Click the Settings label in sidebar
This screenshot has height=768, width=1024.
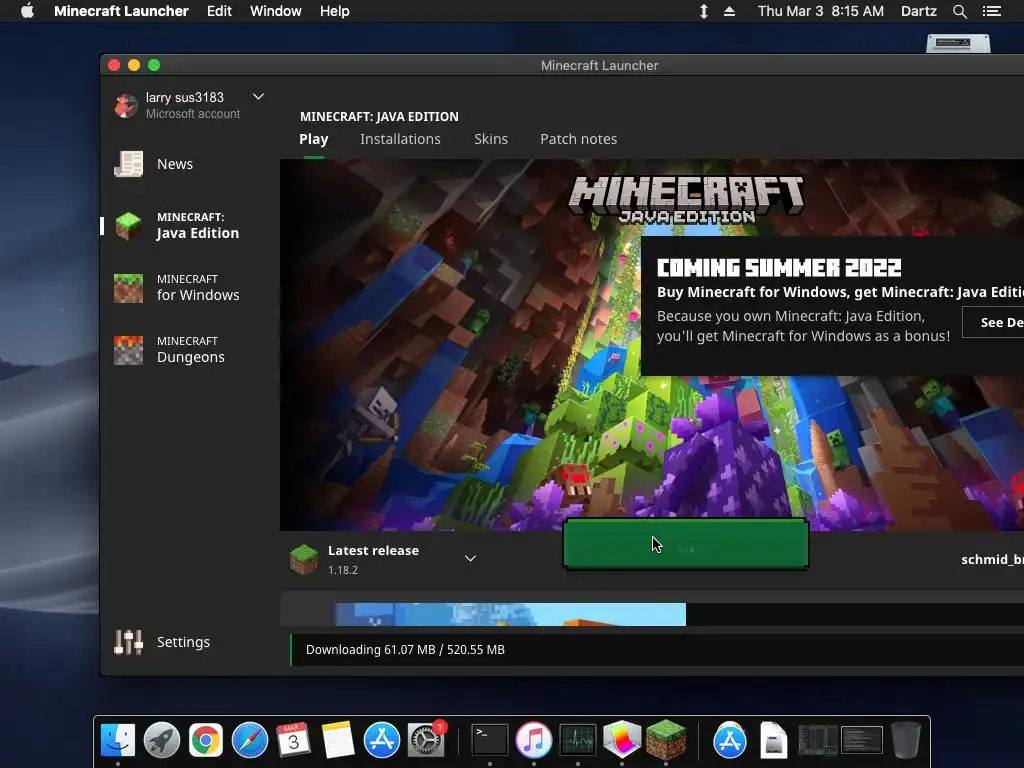coord(184,642)
